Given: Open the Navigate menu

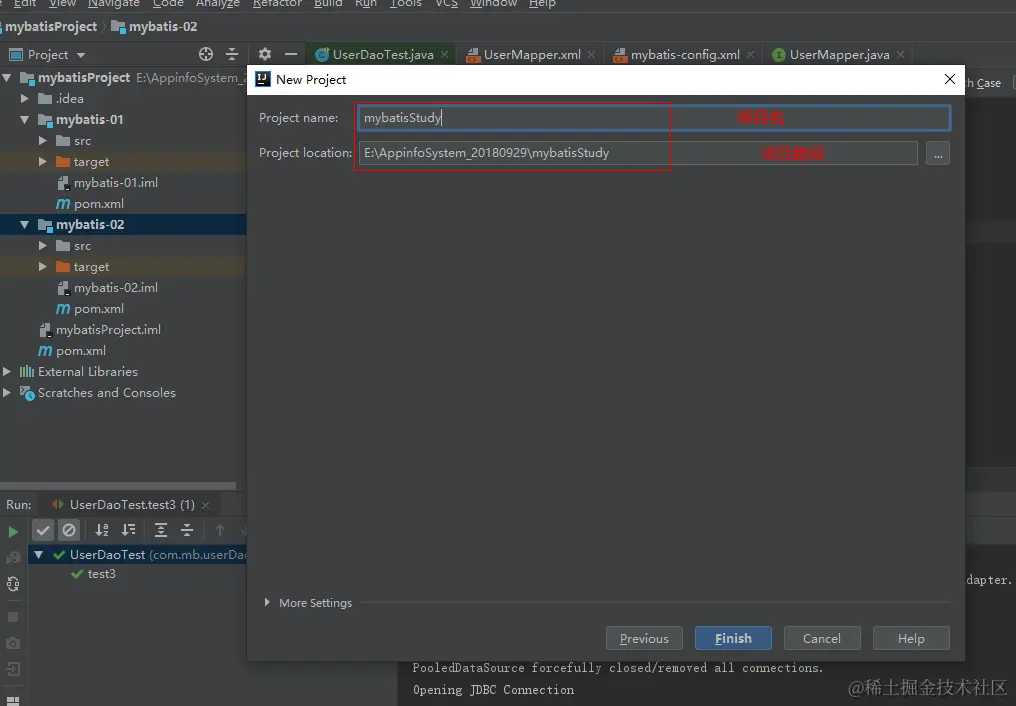Looking at the screenshot, I should pos(114,3).
